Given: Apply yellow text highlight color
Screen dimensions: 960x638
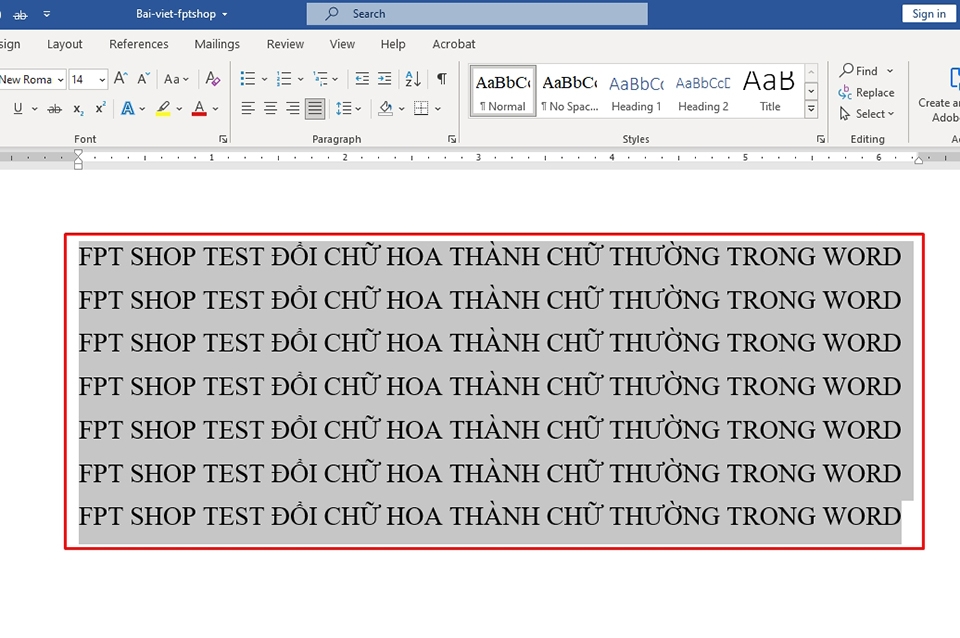Looking at the screenshot, I should click(x=163, y=108).
